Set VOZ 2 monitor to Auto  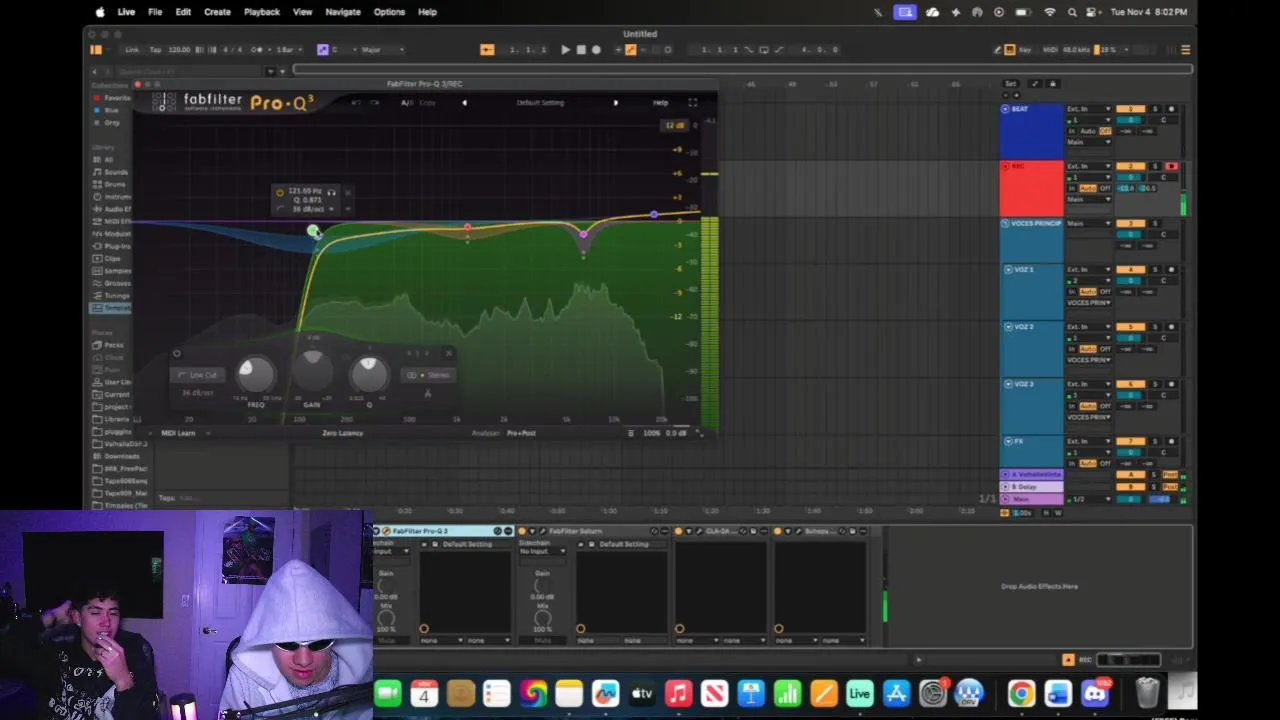click(1087, 349)
